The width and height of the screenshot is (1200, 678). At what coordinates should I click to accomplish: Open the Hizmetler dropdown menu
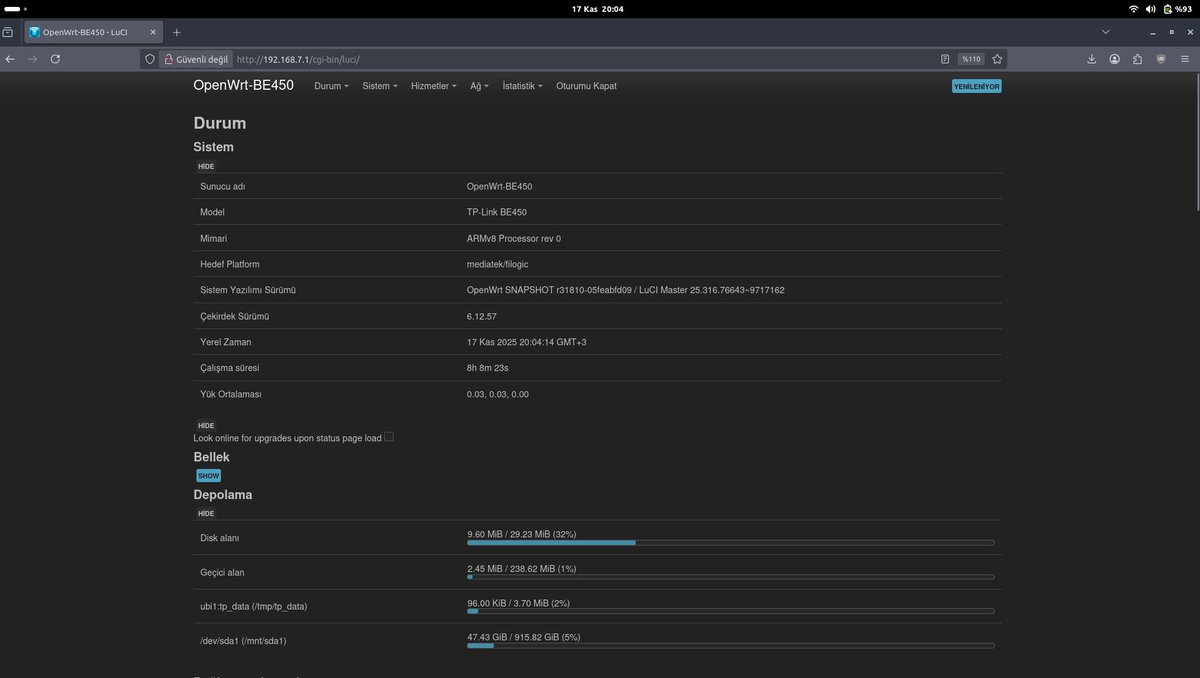tap(433, 86)
